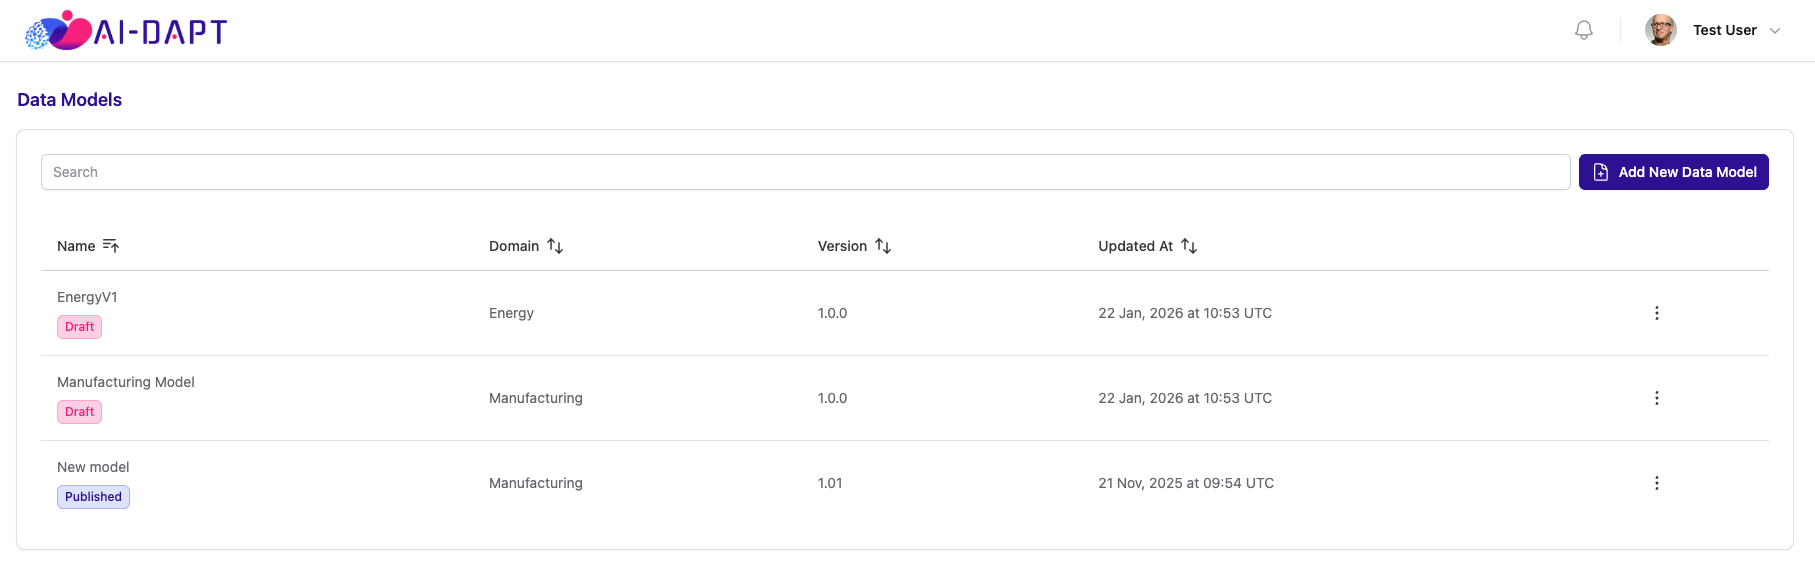1815x584 pixels.
Task: Open the EnergyV1 data model
Action: tap(87, 297)
